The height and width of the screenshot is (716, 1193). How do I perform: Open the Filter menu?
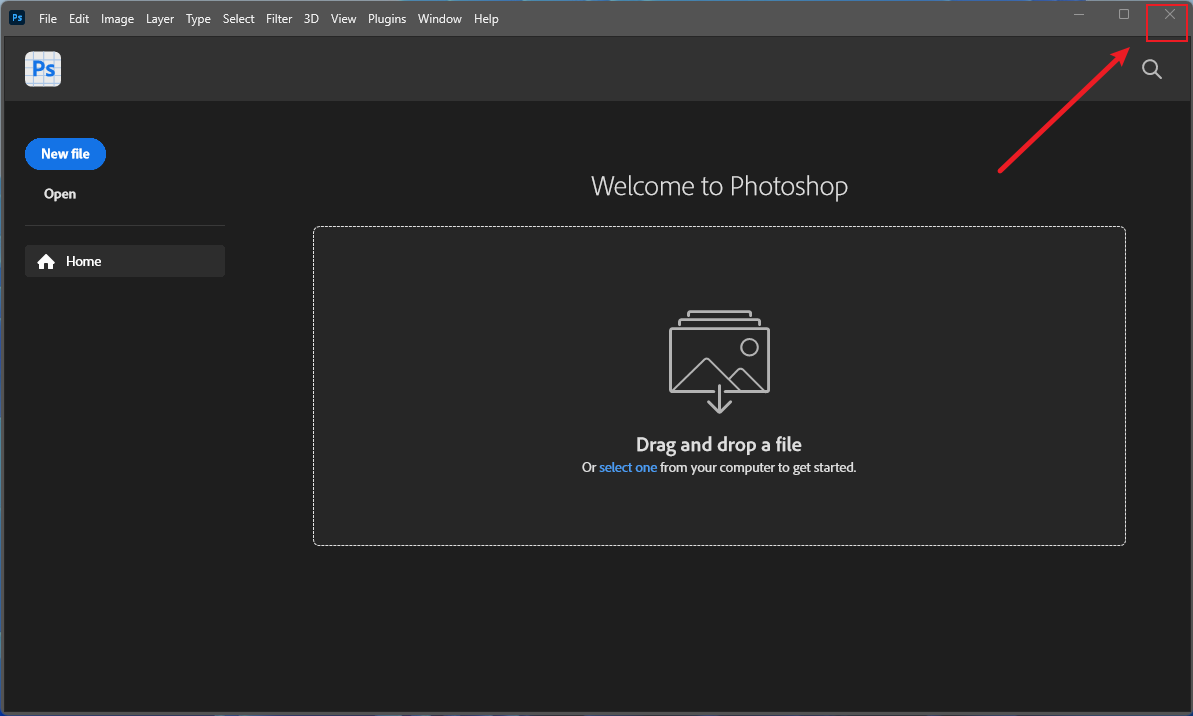[x=278, y=19]
